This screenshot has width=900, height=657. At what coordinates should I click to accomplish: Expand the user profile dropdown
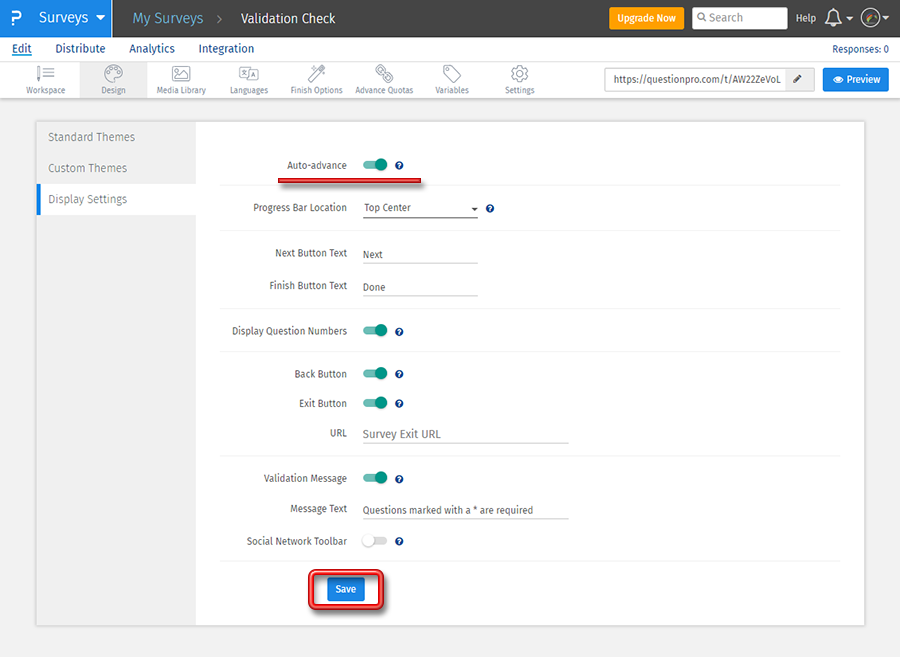pos(875,18)
